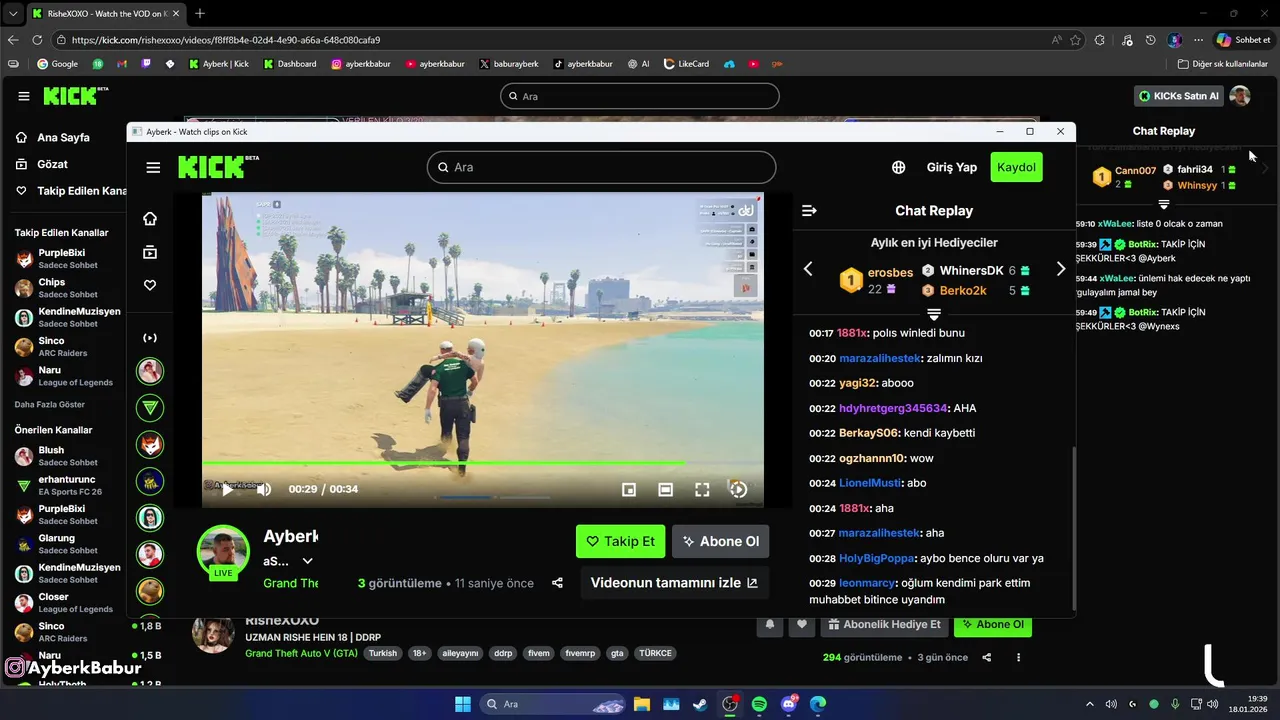Open three-dot more options for VOD

pos(1019,658)
